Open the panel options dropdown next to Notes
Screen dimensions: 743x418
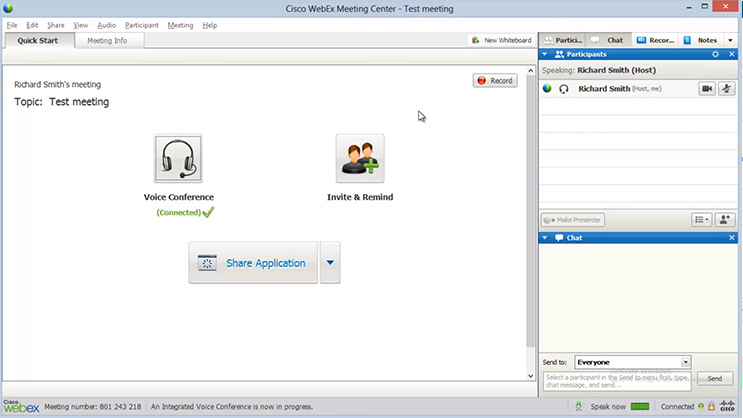click(x=730, y=40)
